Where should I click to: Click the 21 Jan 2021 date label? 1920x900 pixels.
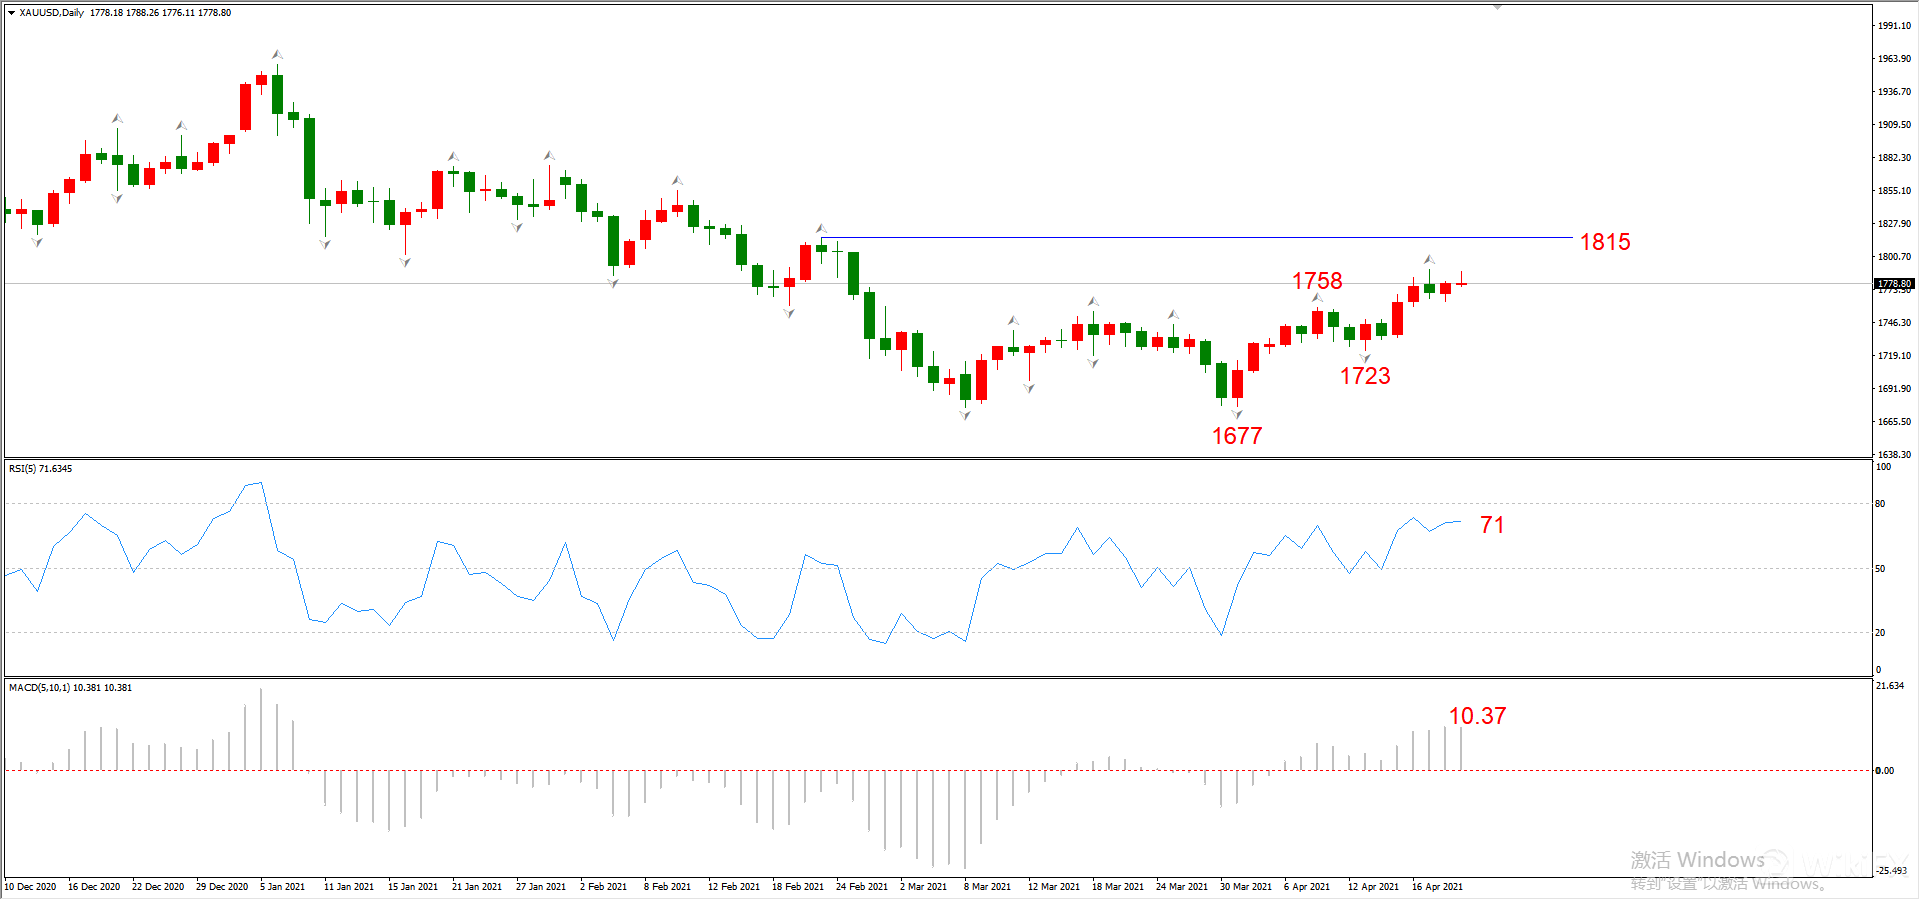point(477,887)
